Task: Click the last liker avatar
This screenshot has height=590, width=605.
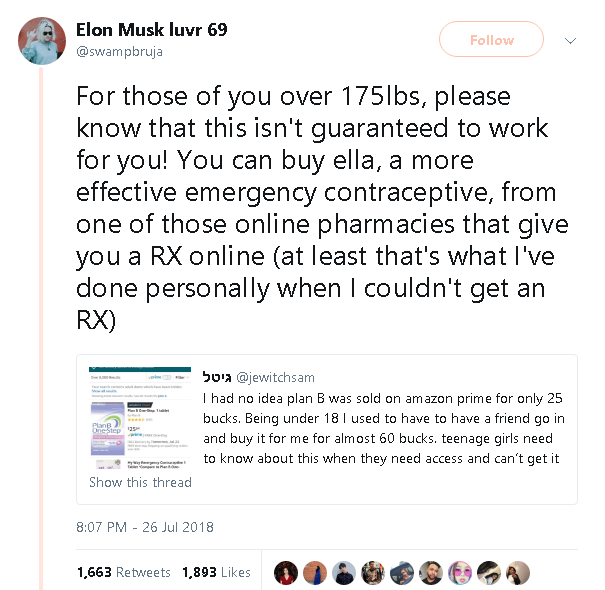Action: [x=517, y=573]
